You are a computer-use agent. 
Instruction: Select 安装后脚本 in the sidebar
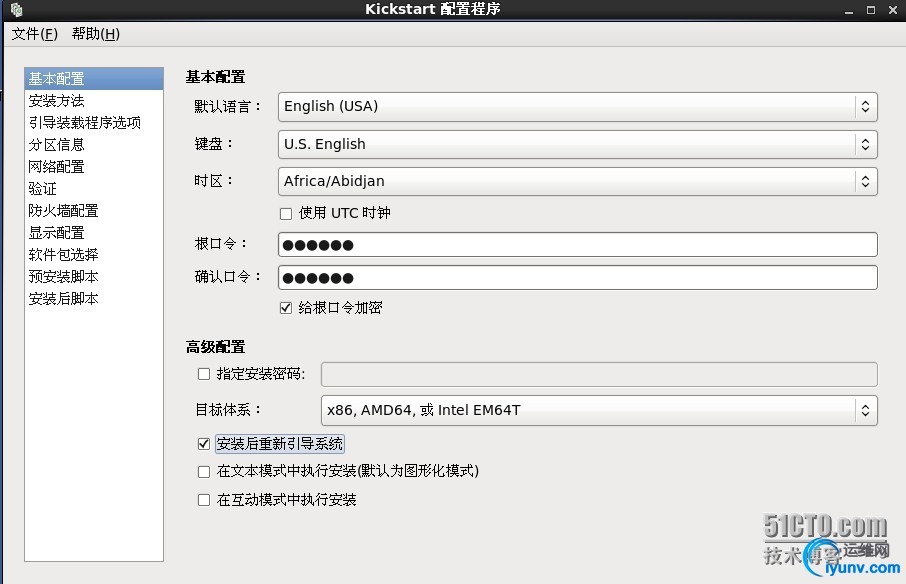(94, 298)
